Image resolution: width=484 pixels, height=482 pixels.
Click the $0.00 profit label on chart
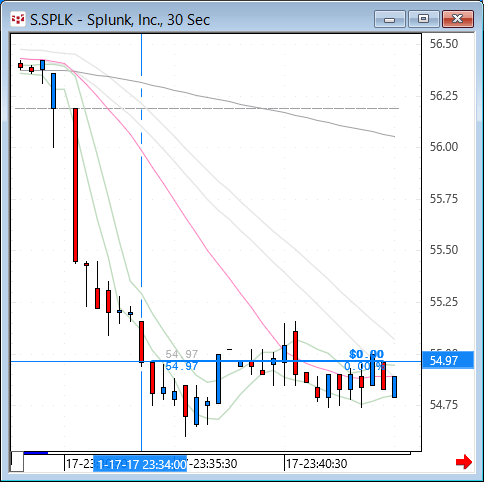(x=366, y=354)
